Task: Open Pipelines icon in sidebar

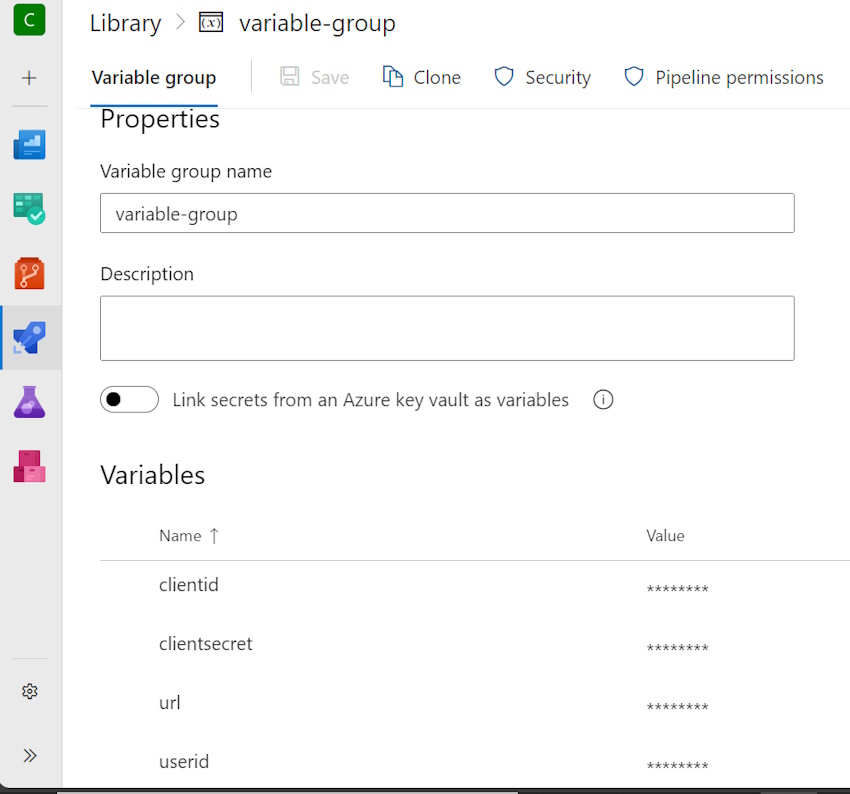Action: click(x=30, y=338)
